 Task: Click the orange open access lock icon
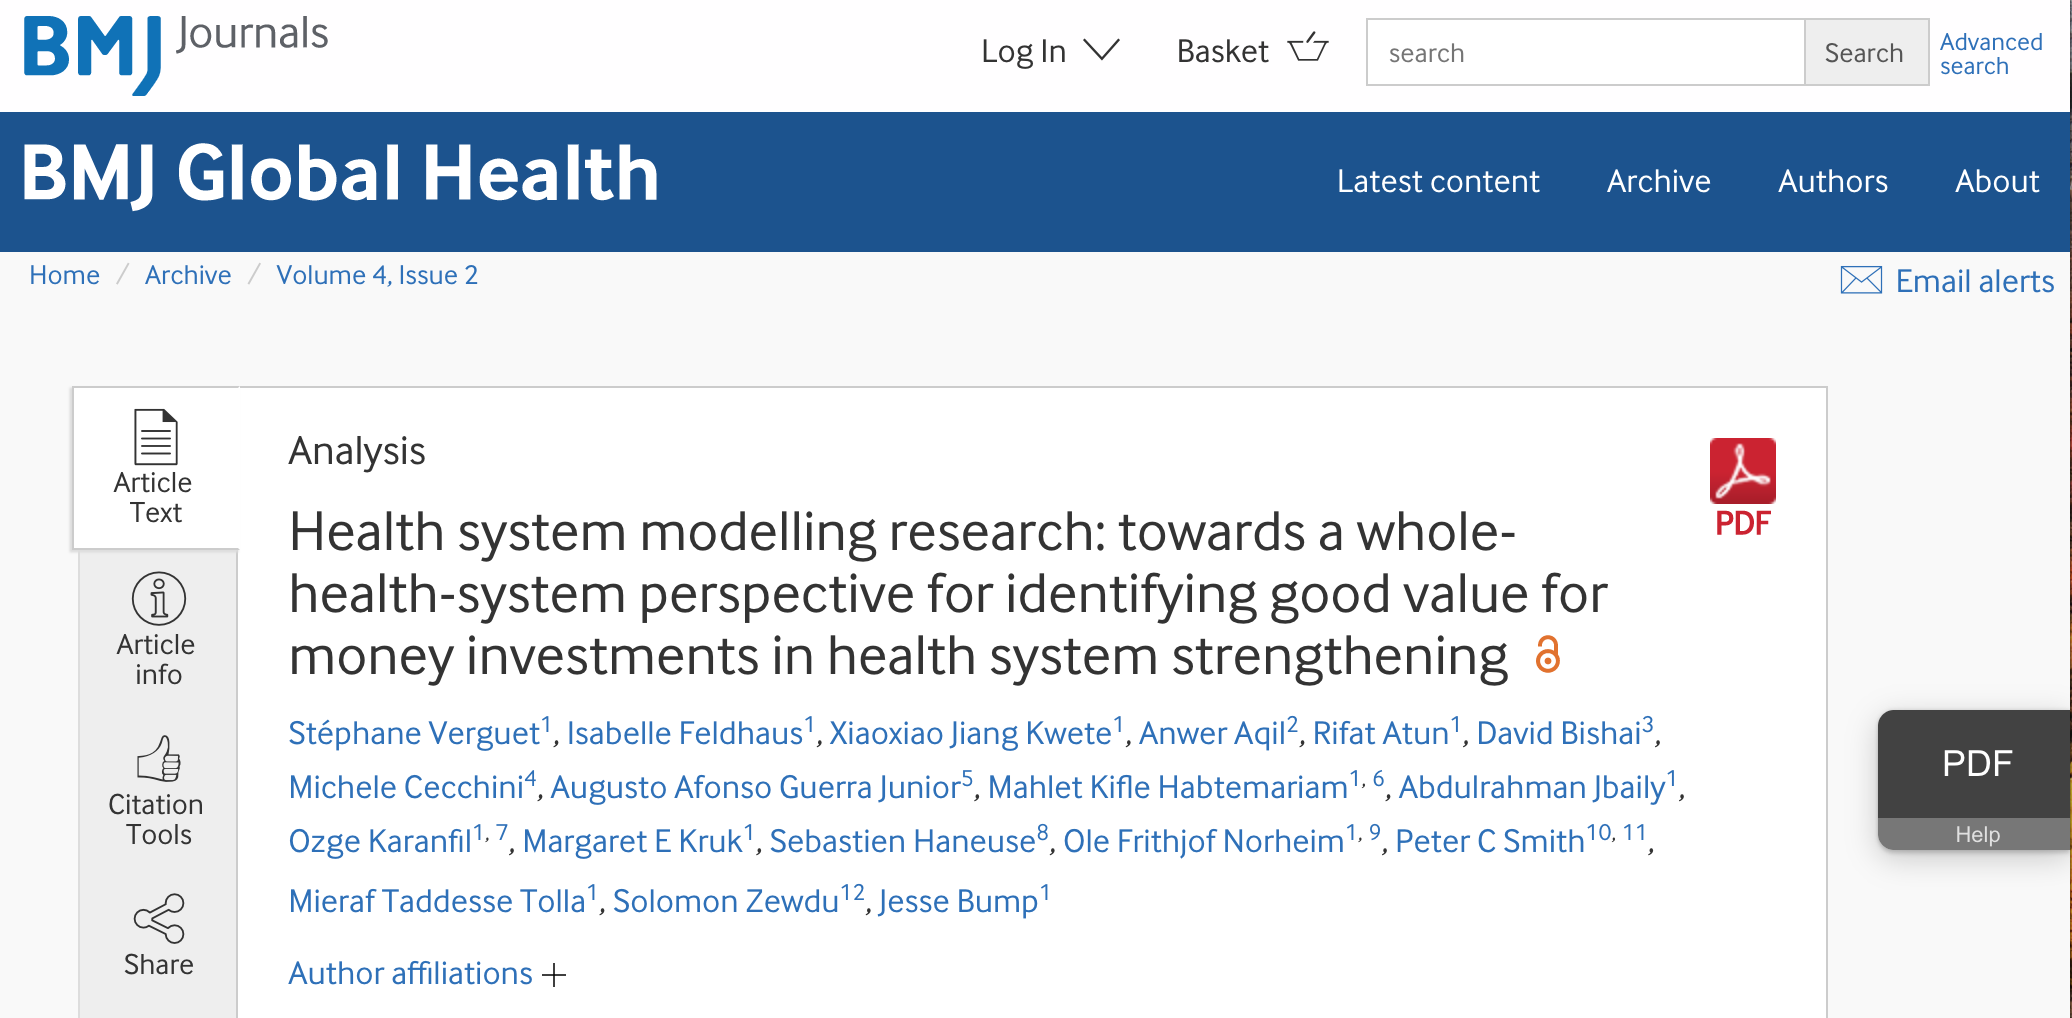pyautogui.click(x=1547, y=655)
